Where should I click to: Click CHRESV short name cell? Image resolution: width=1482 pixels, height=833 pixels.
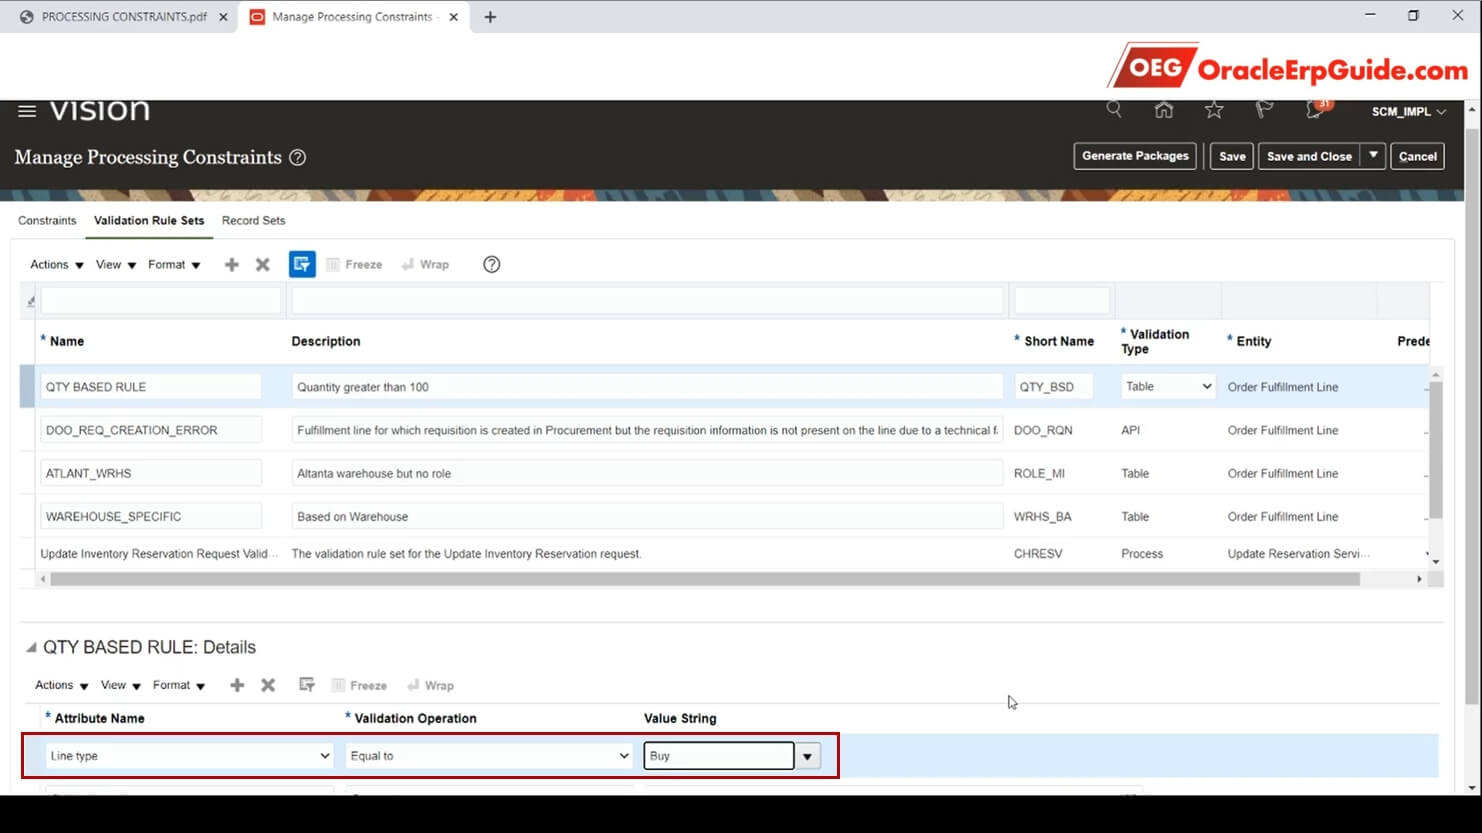1038,553
